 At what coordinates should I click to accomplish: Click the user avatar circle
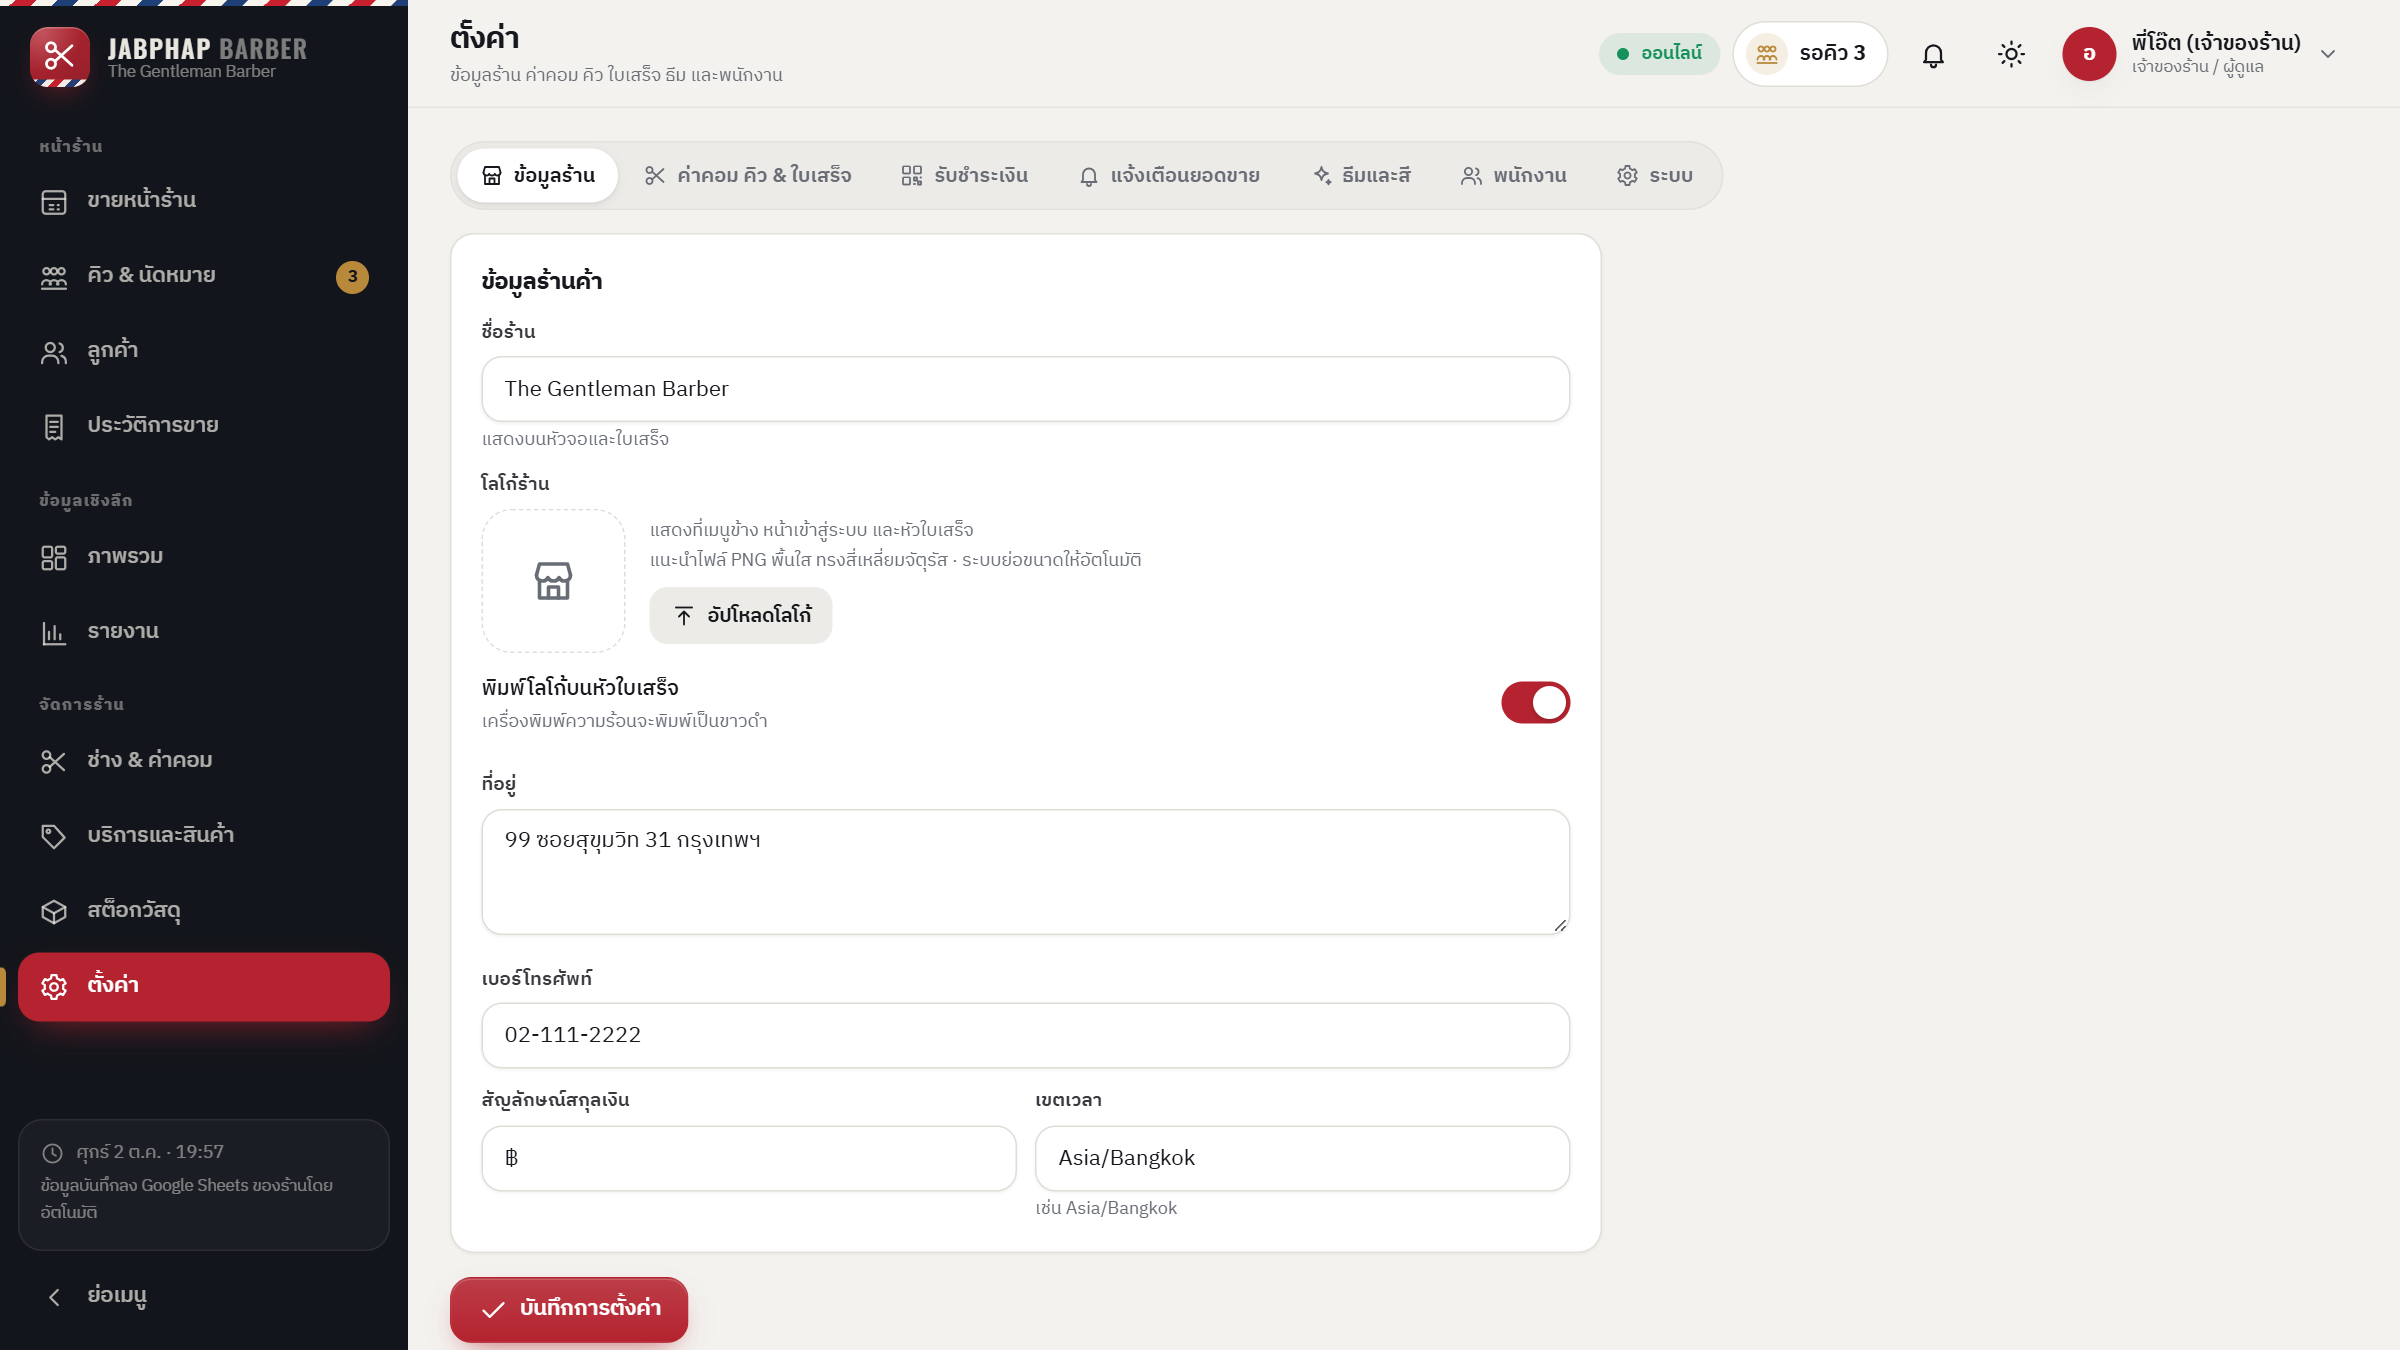[2089, 54]
